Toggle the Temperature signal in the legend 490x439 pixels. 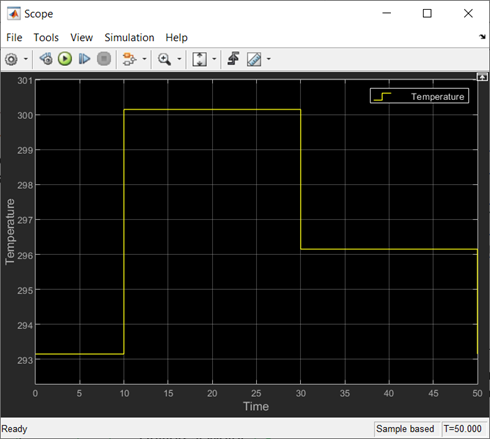[x=419, y=96]
